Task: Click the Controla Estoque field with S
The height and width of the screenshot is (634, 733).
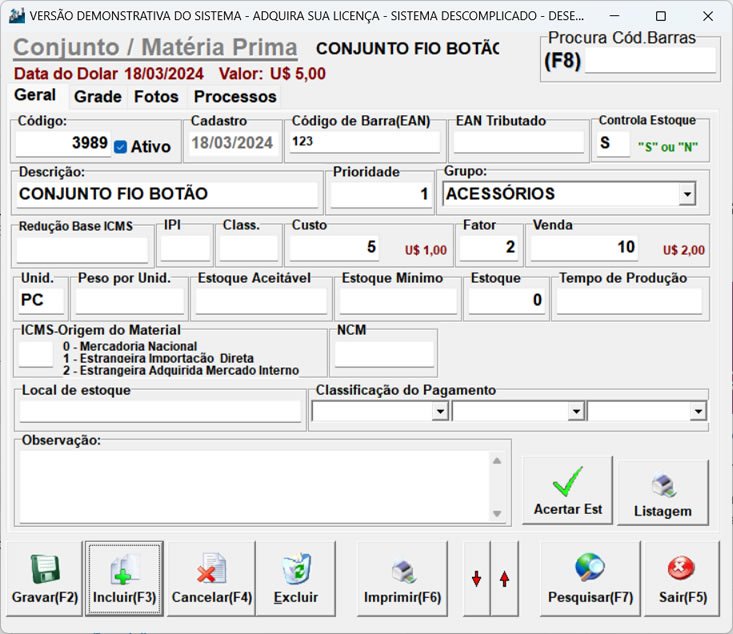Action: click(x=613, y=143)
